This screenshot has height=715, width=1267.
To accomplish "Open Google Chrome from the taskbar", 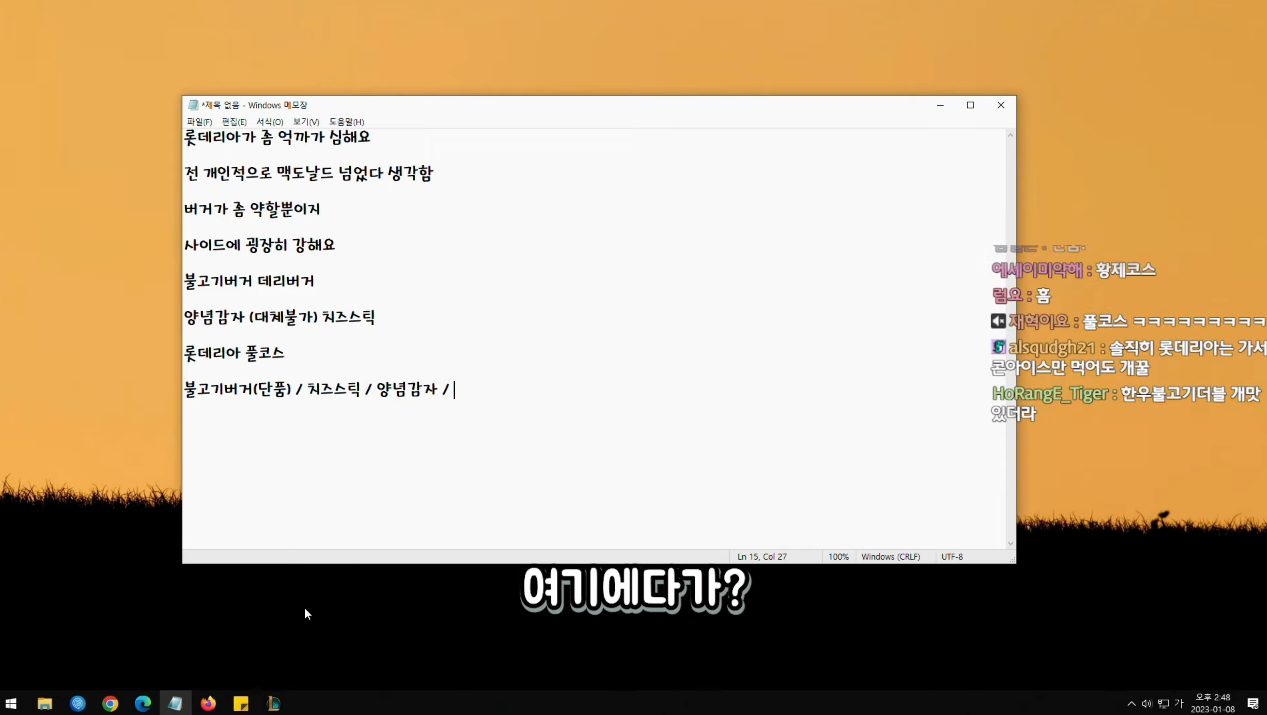I will (x=110, y=703).
